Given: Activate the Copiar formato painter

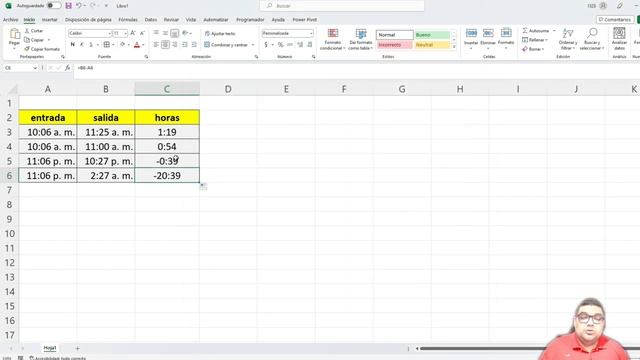Looking at the screenshot, I should pyautogui.click(x=42, y=49).
